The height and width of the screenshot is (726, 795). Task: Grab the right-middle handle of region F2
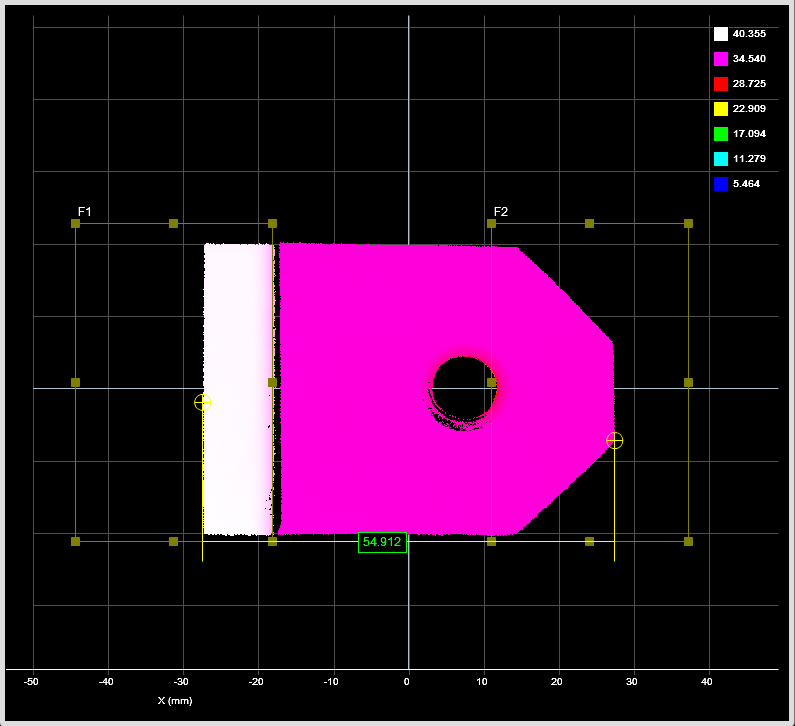[689, 383]
